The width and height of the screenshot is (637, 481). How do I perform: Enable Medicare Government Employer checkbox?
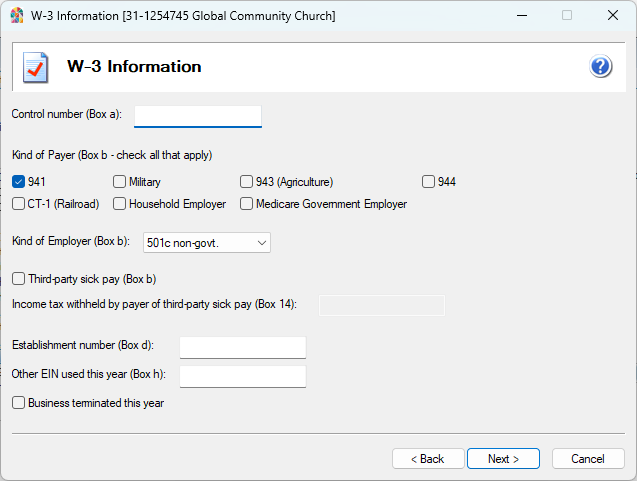247,204
